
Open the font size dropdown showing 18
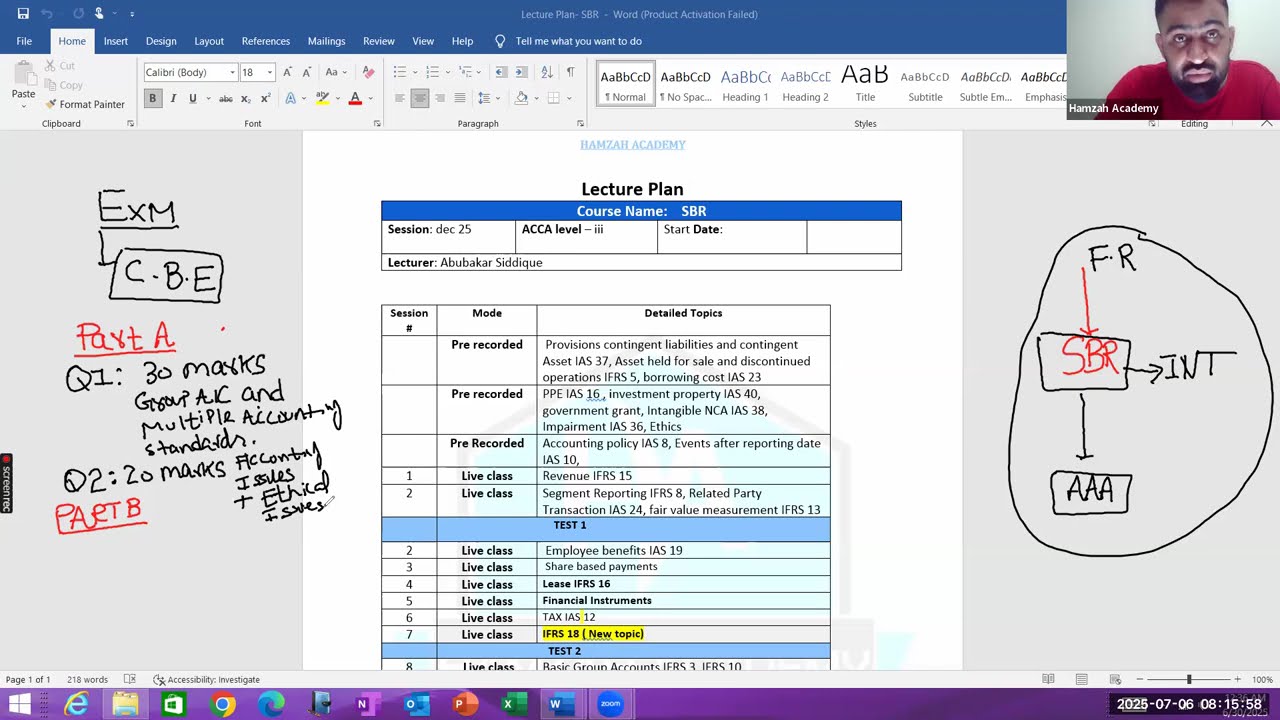point(269,72)
